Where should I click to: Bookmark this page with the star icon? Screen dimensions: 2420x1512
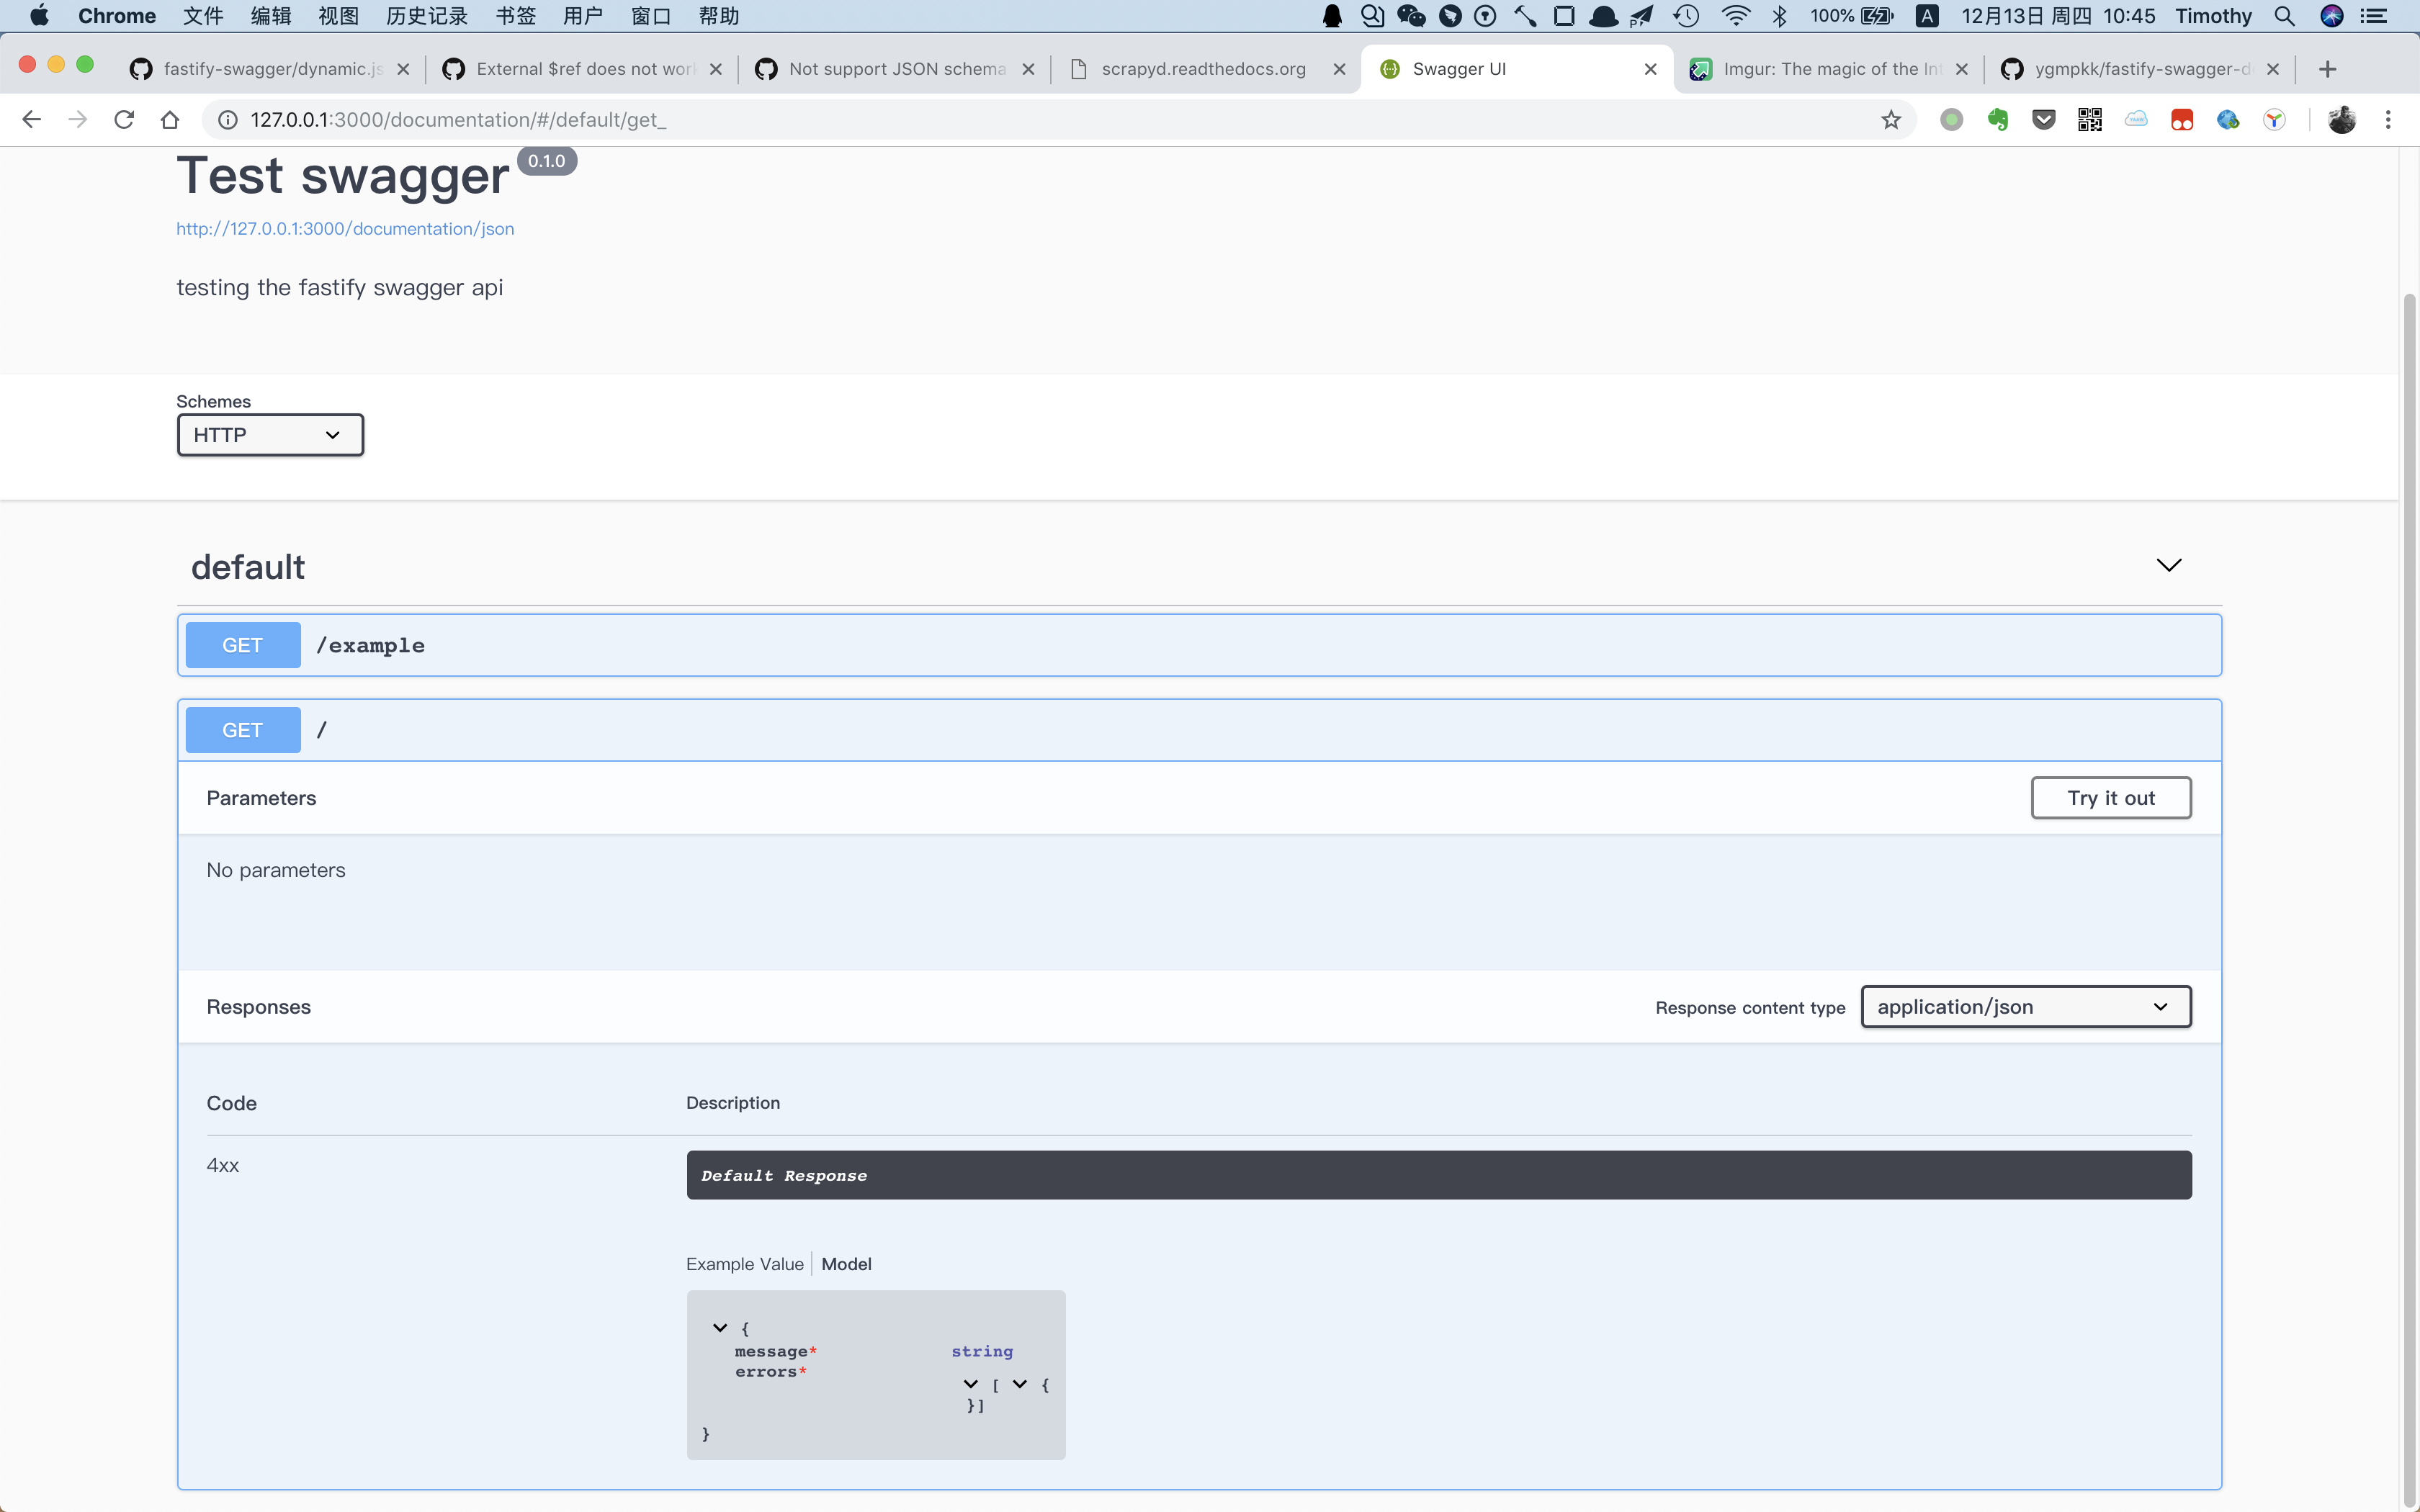[1890, 119]
